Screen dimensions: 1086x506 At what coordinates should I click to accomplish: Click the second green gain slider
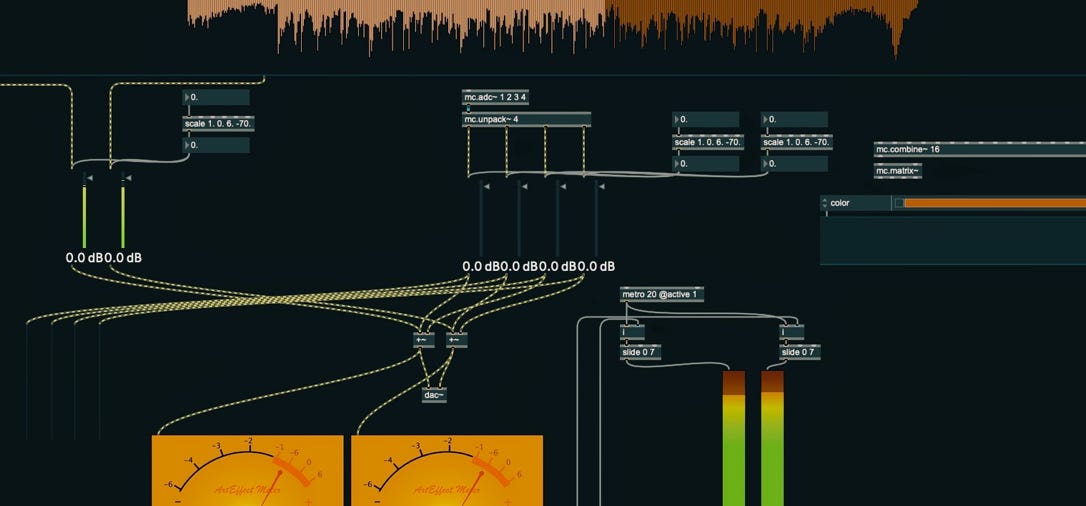(x=123, y=215)
